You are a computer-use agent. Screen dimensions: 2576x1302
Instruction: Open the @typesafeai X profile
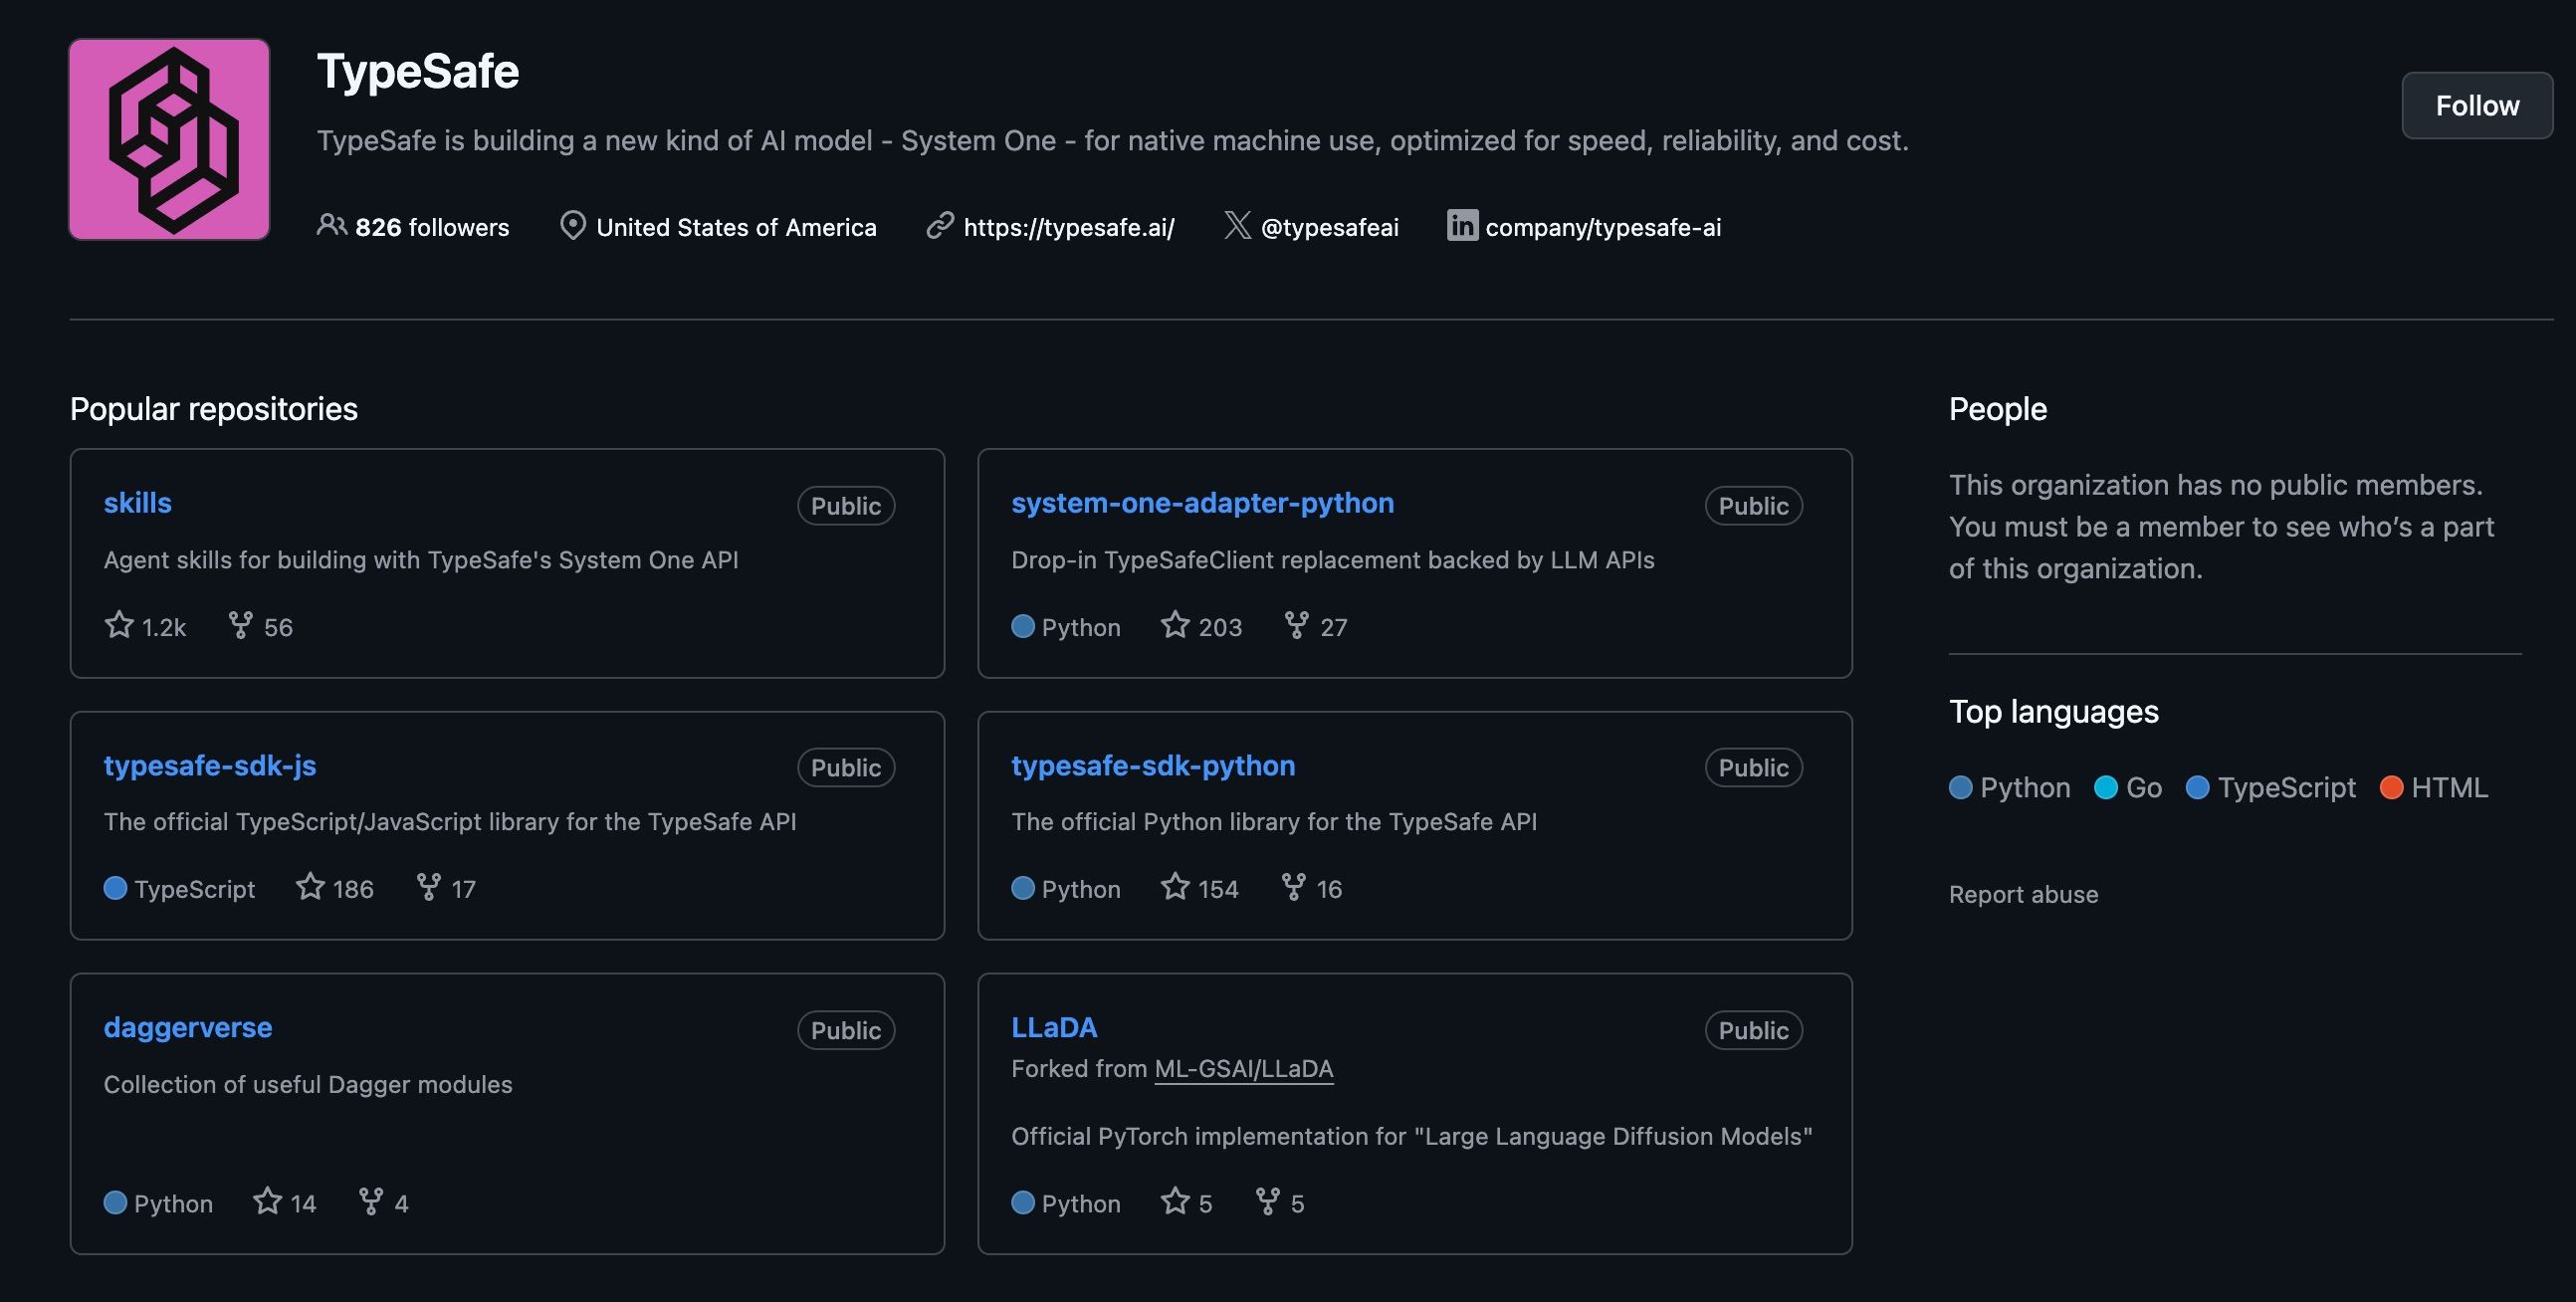[x=1330, y=227]
